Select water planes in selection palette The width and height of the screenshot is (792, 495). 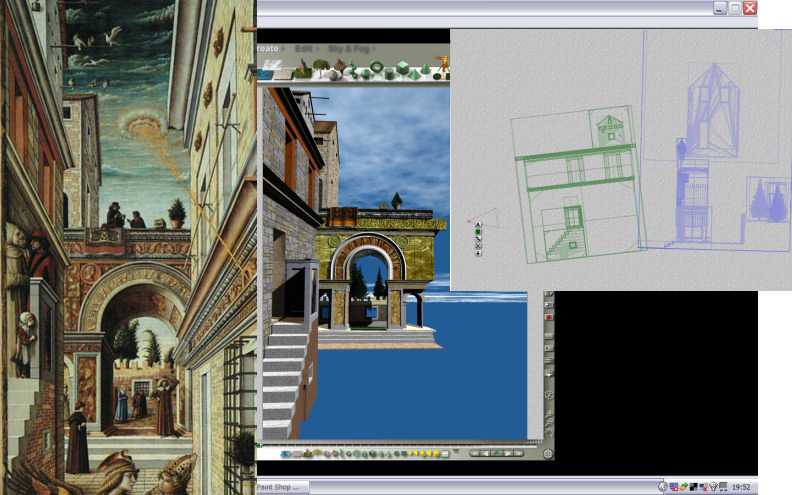pos(285,454)
